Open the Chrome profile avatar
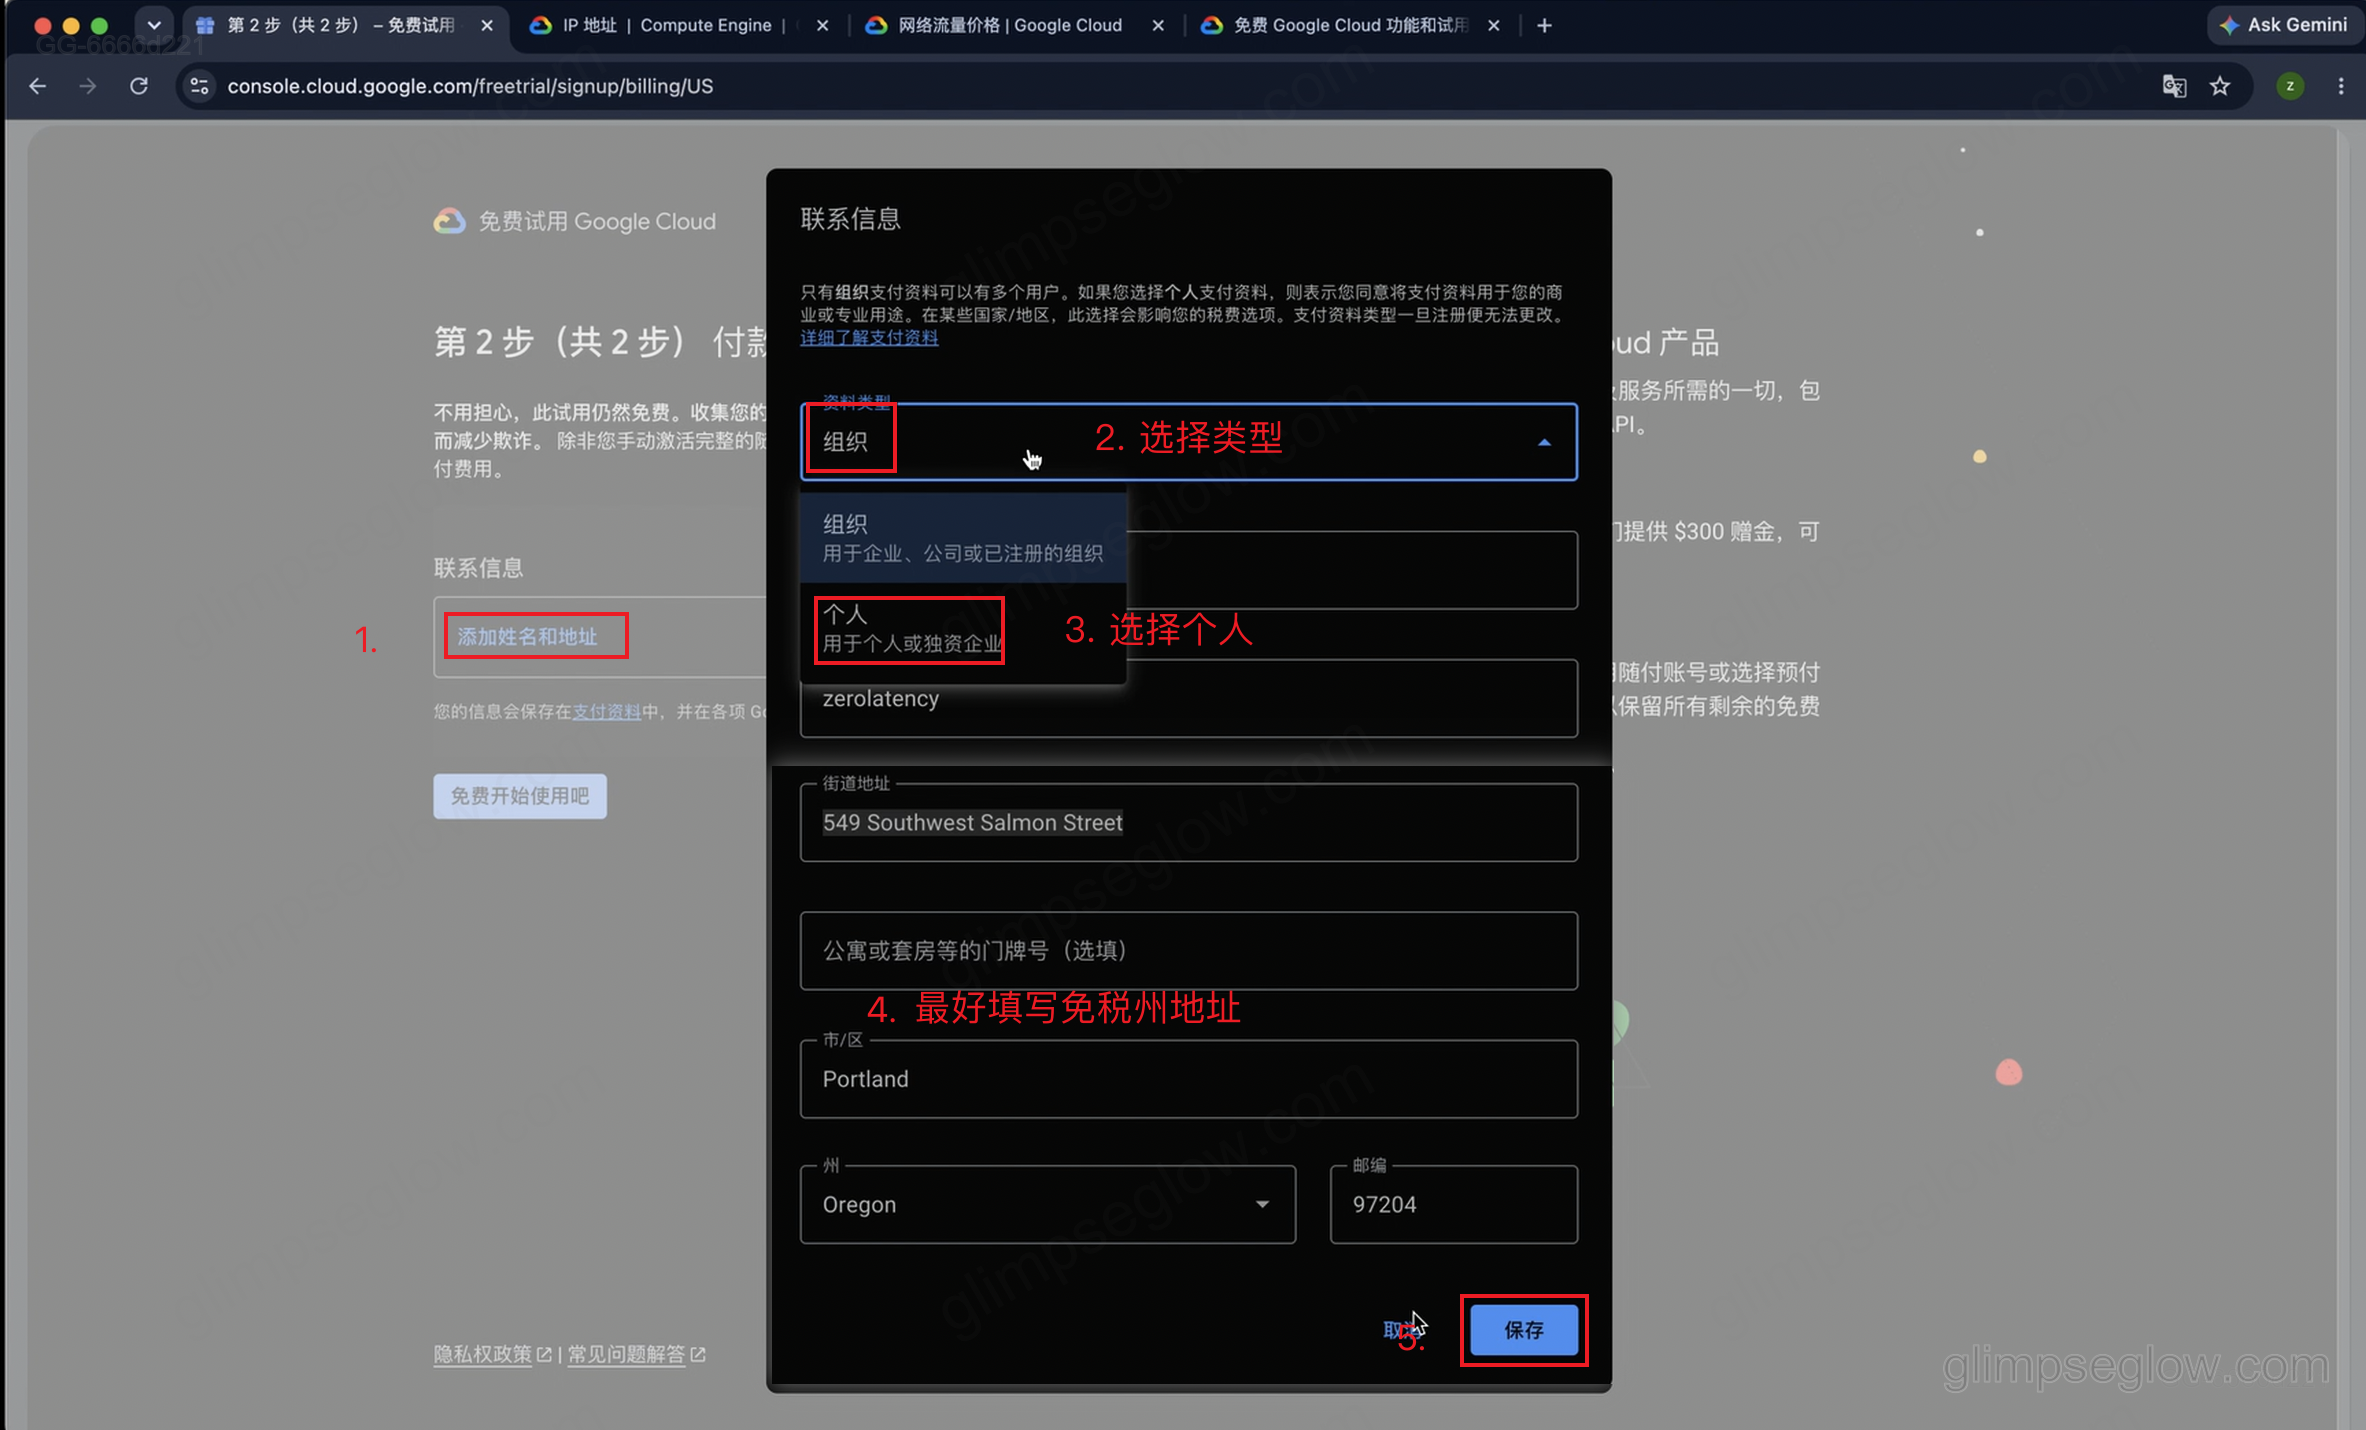Image resolution: width=2366 pixels, height=1430 pixels. click(2290, 86)
